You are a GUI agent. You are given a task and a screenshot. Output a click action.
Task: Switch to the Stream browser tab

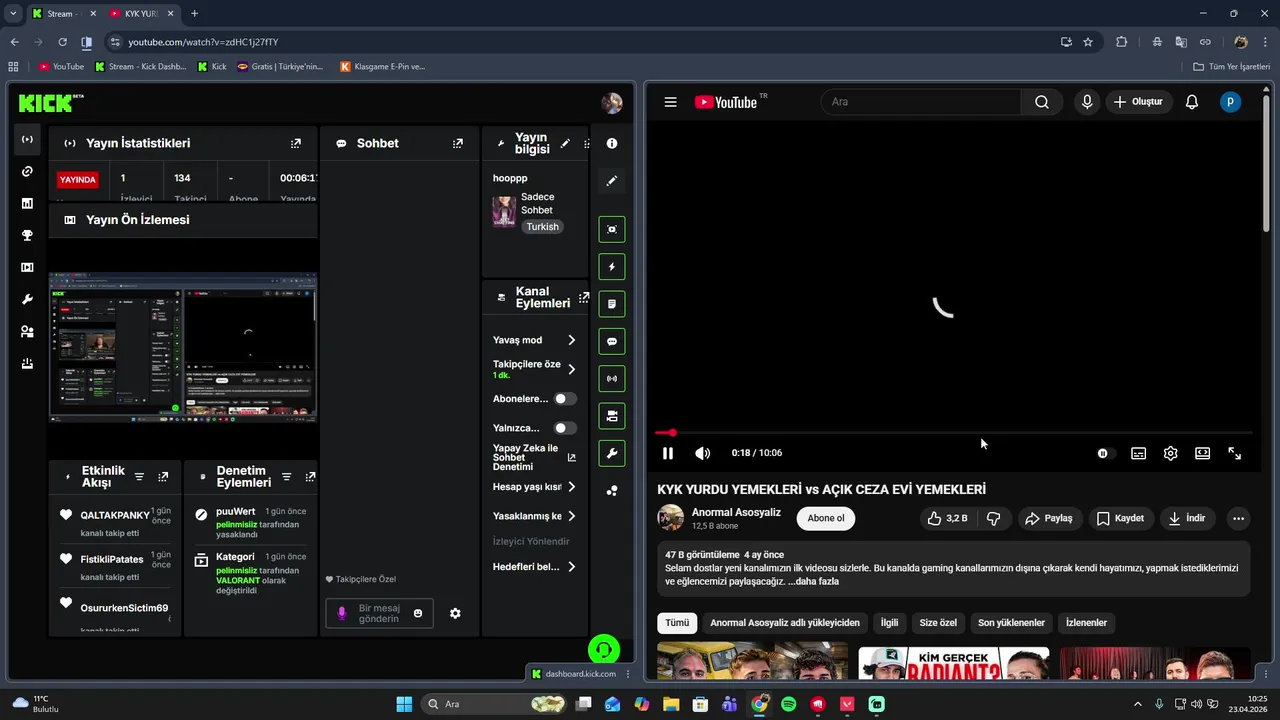[x=60, y=14]
